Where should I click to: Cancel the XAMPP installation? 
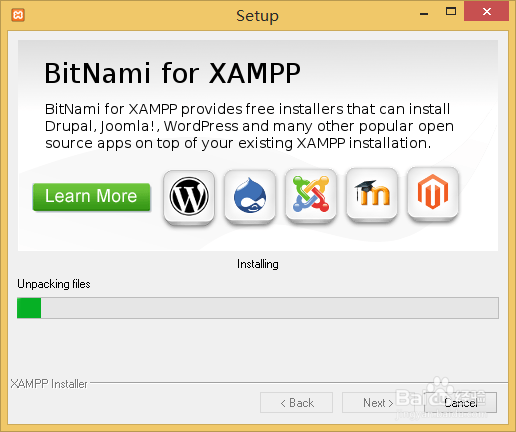(x=460, y=403)
